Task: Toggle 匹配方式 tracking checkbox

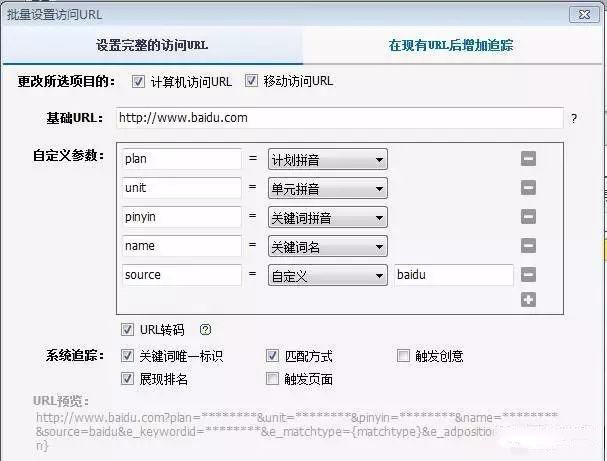Action: tap(272, 355)
